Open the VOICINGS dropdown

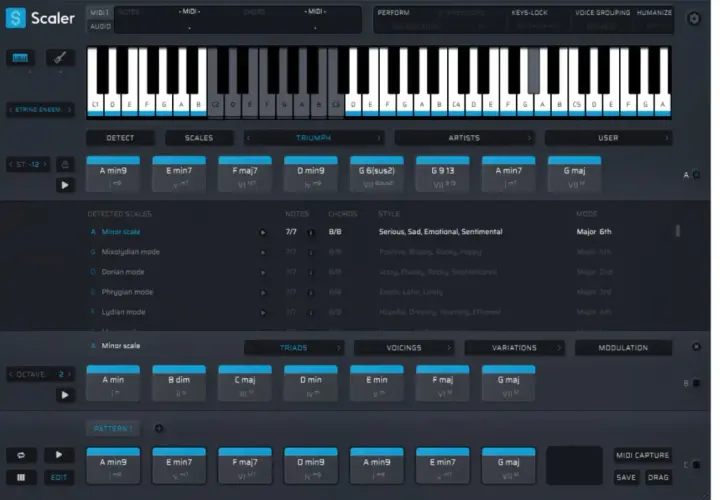(404, 348)
